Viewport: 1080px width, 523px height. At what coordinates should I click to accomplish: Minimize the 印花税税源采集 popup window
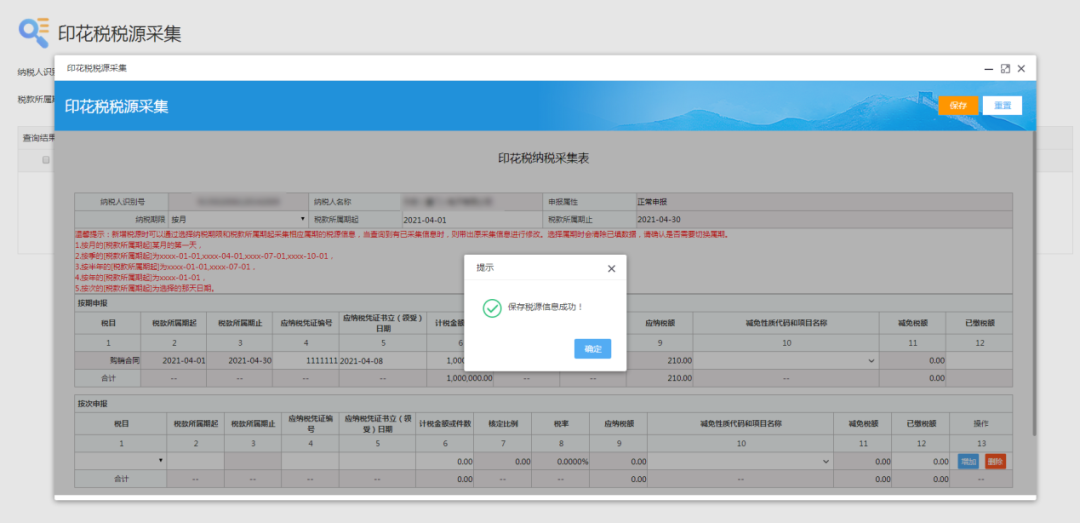988,69
